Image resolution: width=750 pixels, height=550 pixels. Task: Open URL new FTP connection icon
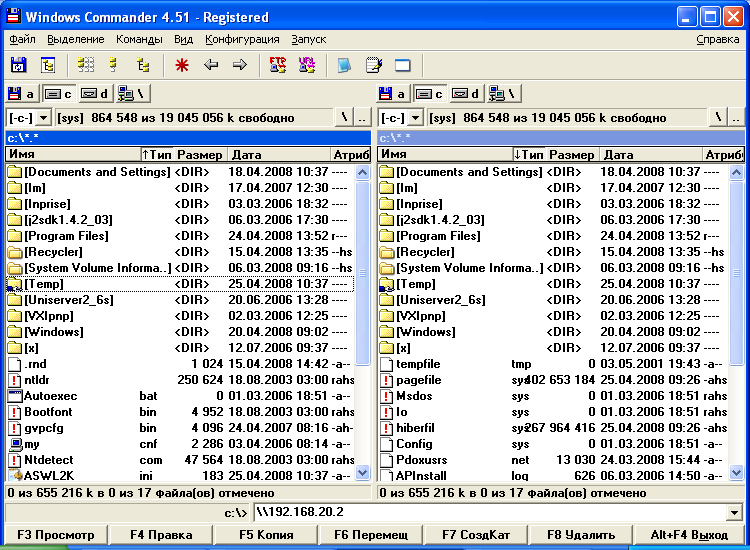pos(307,65)
